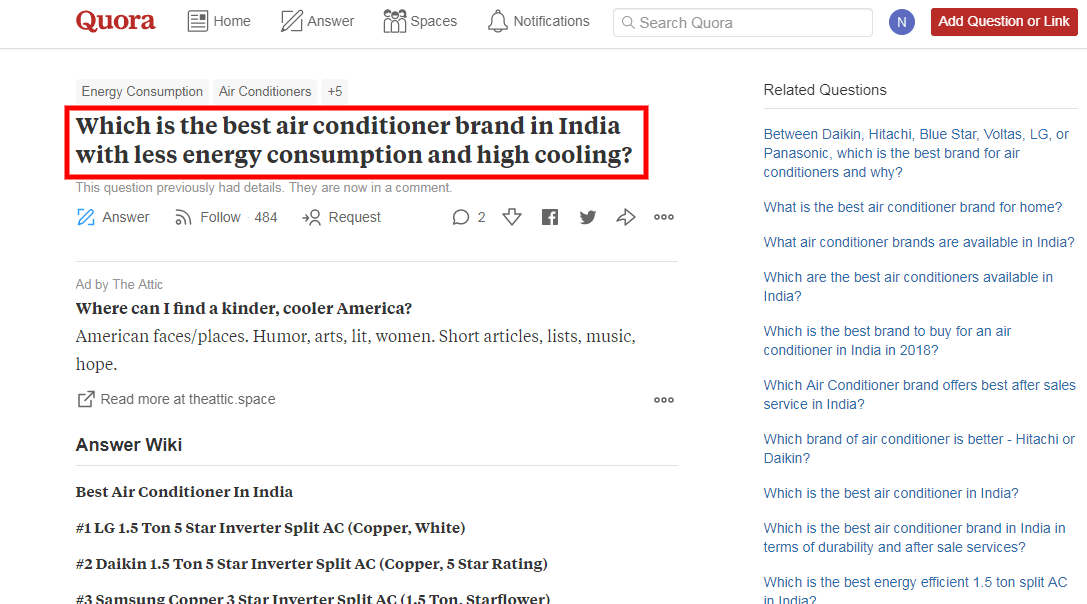Open question's more options ellipsis
Screen dimensions: 1087x604
663,217
